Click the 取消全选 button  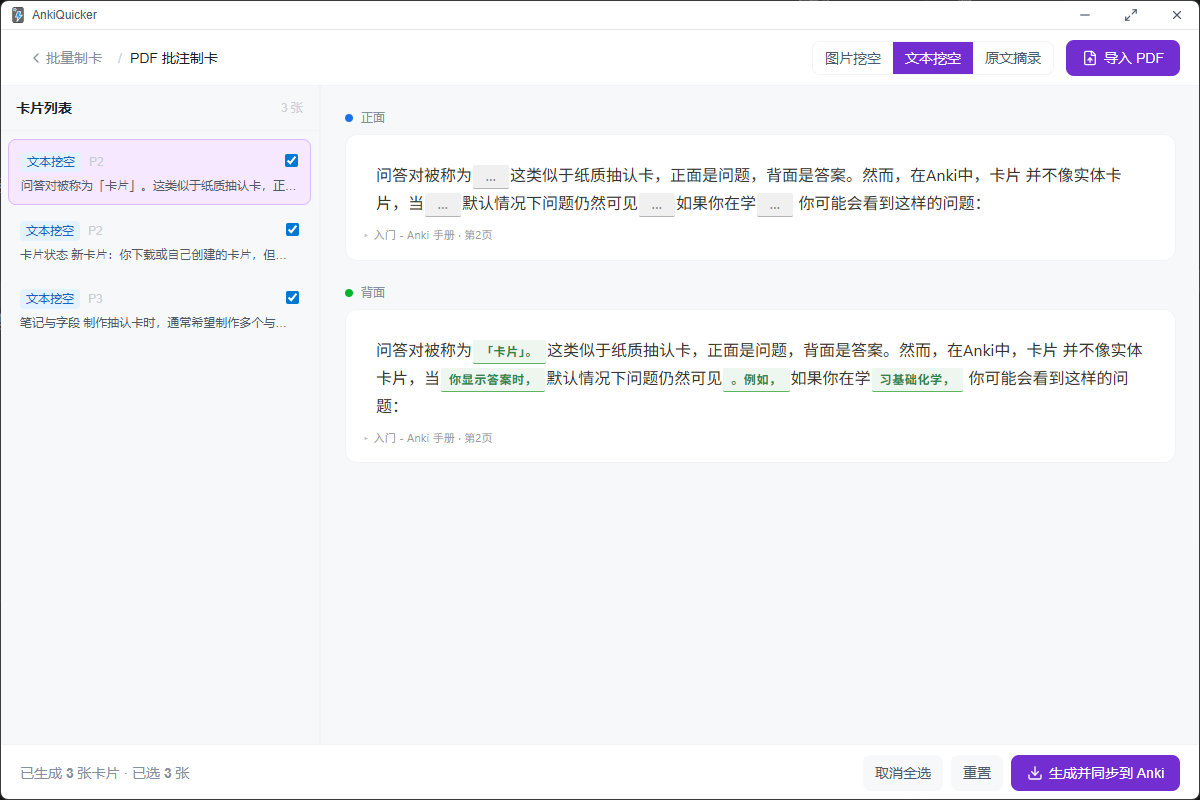(x=903, y=773)
